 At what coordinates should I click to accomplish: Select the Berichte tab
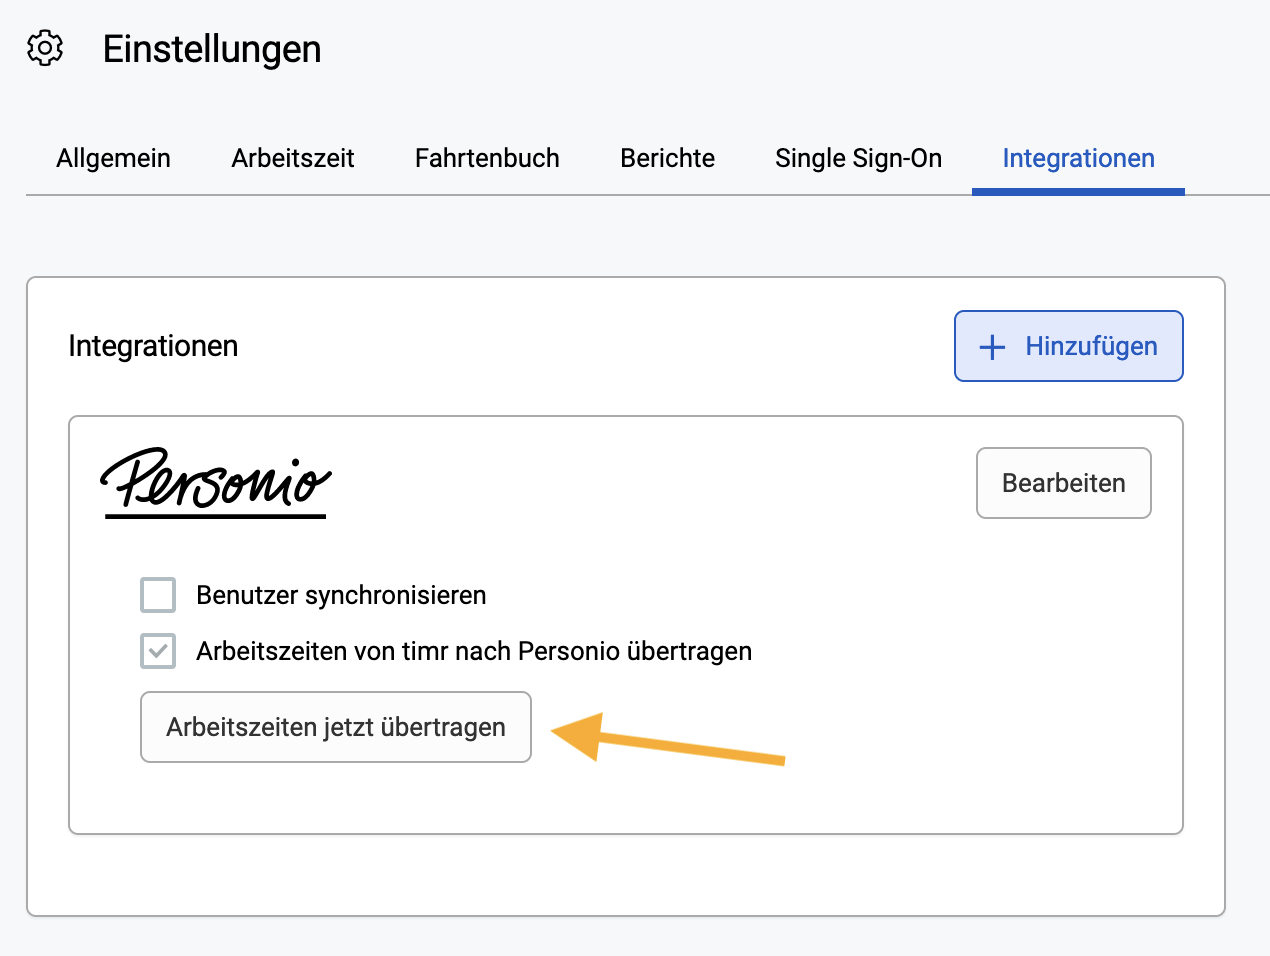click(667, 158)
